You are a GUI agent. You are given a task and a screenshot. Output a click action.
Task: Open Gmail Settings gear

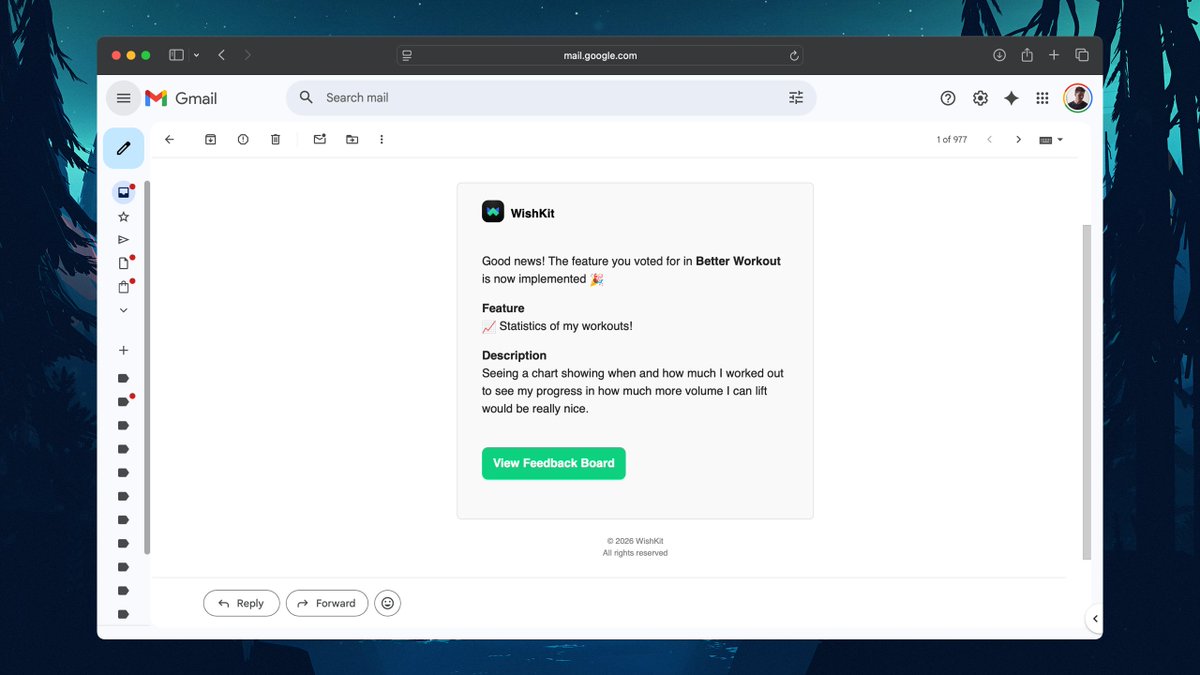(x=980, y=98)
